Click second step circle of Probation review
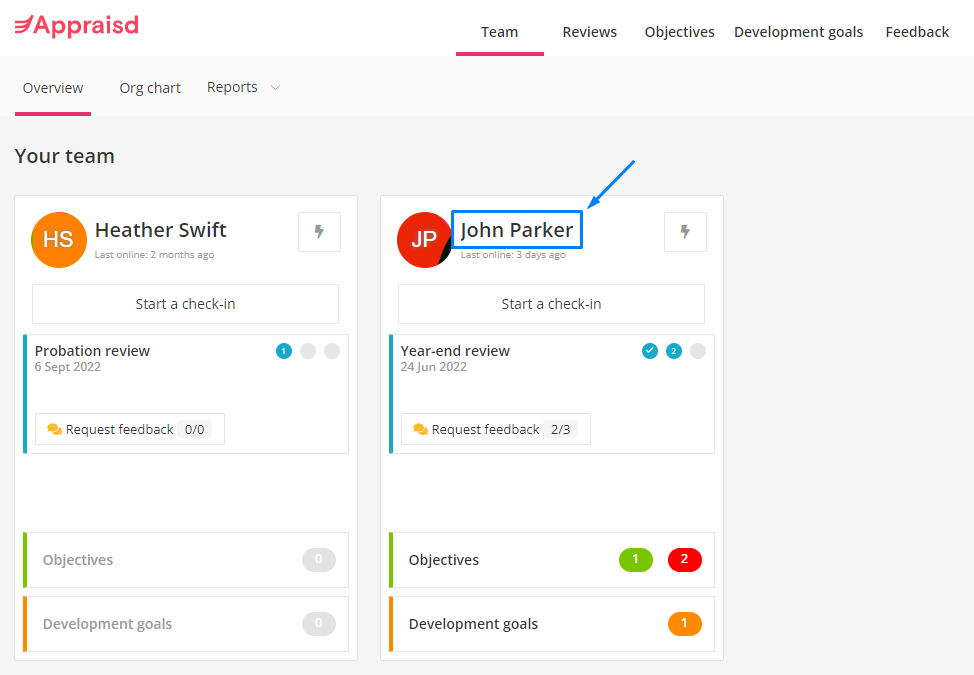This screenshot has width=974, height=675. point(308,351)
